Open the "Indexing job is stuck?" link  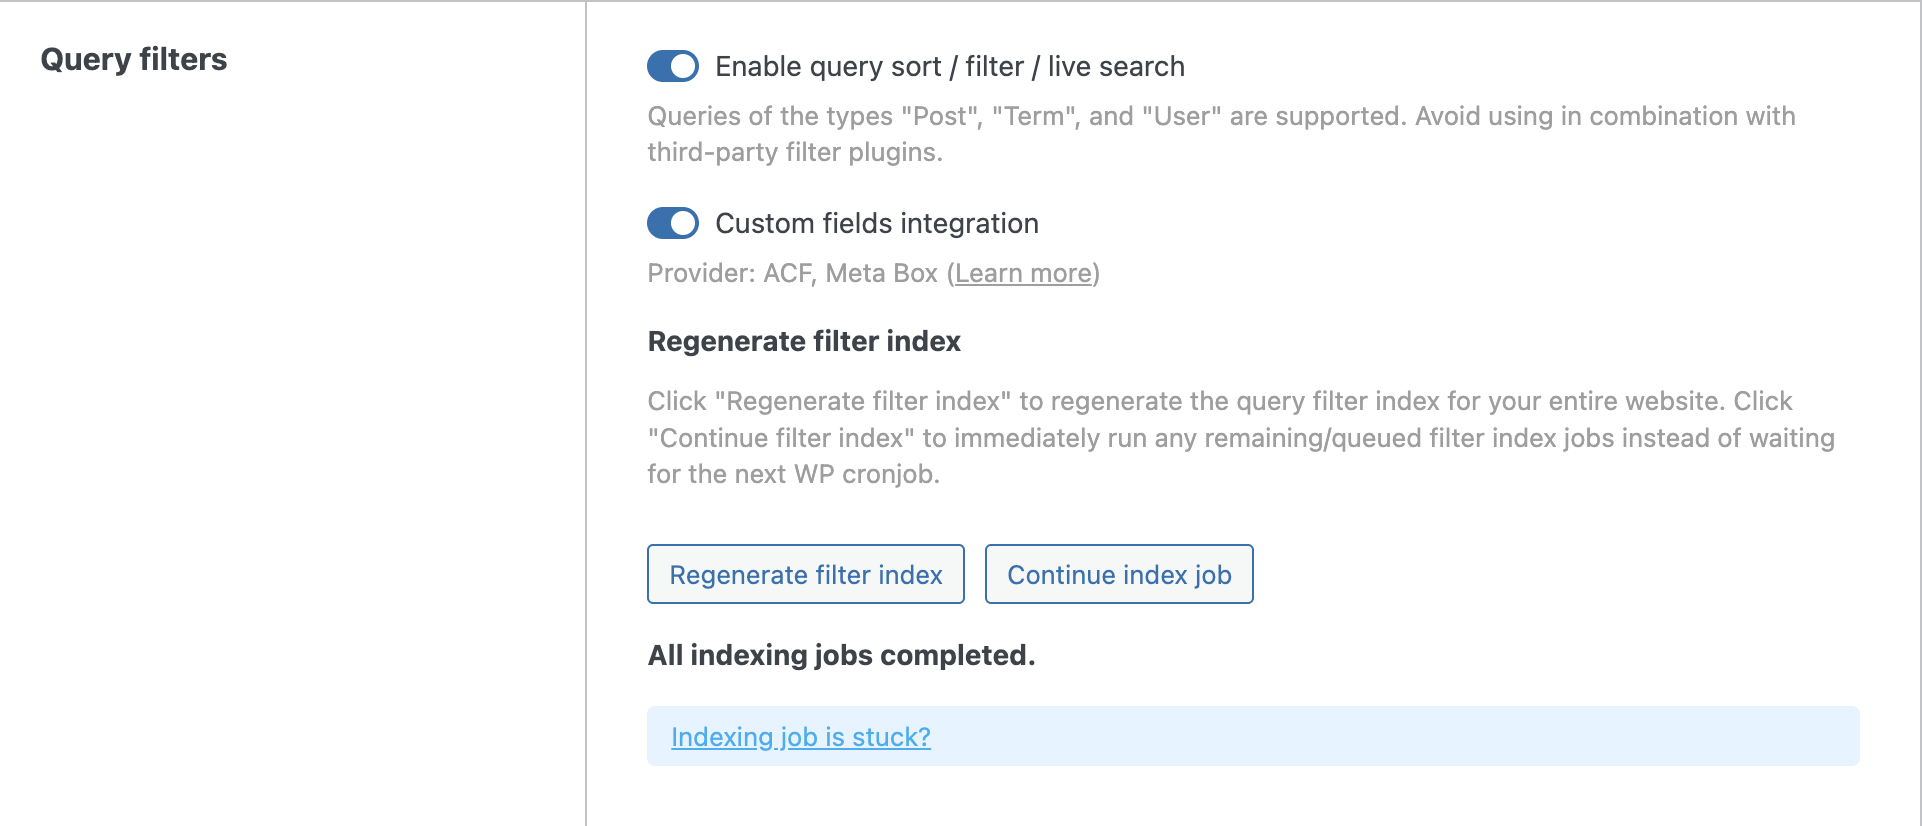tap(800, 737)
